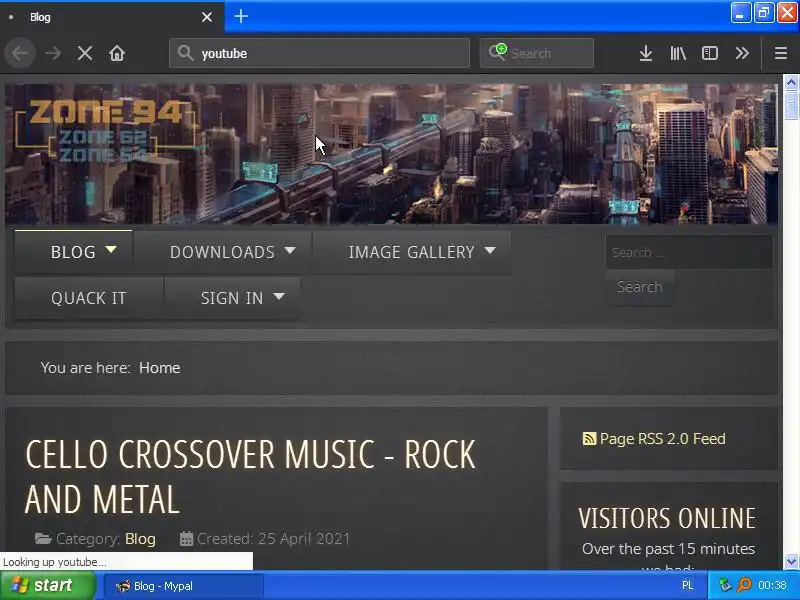This screenshot has width=800, height=600.
Task: Click the browser back arrow button
Action: coord(20,53)
